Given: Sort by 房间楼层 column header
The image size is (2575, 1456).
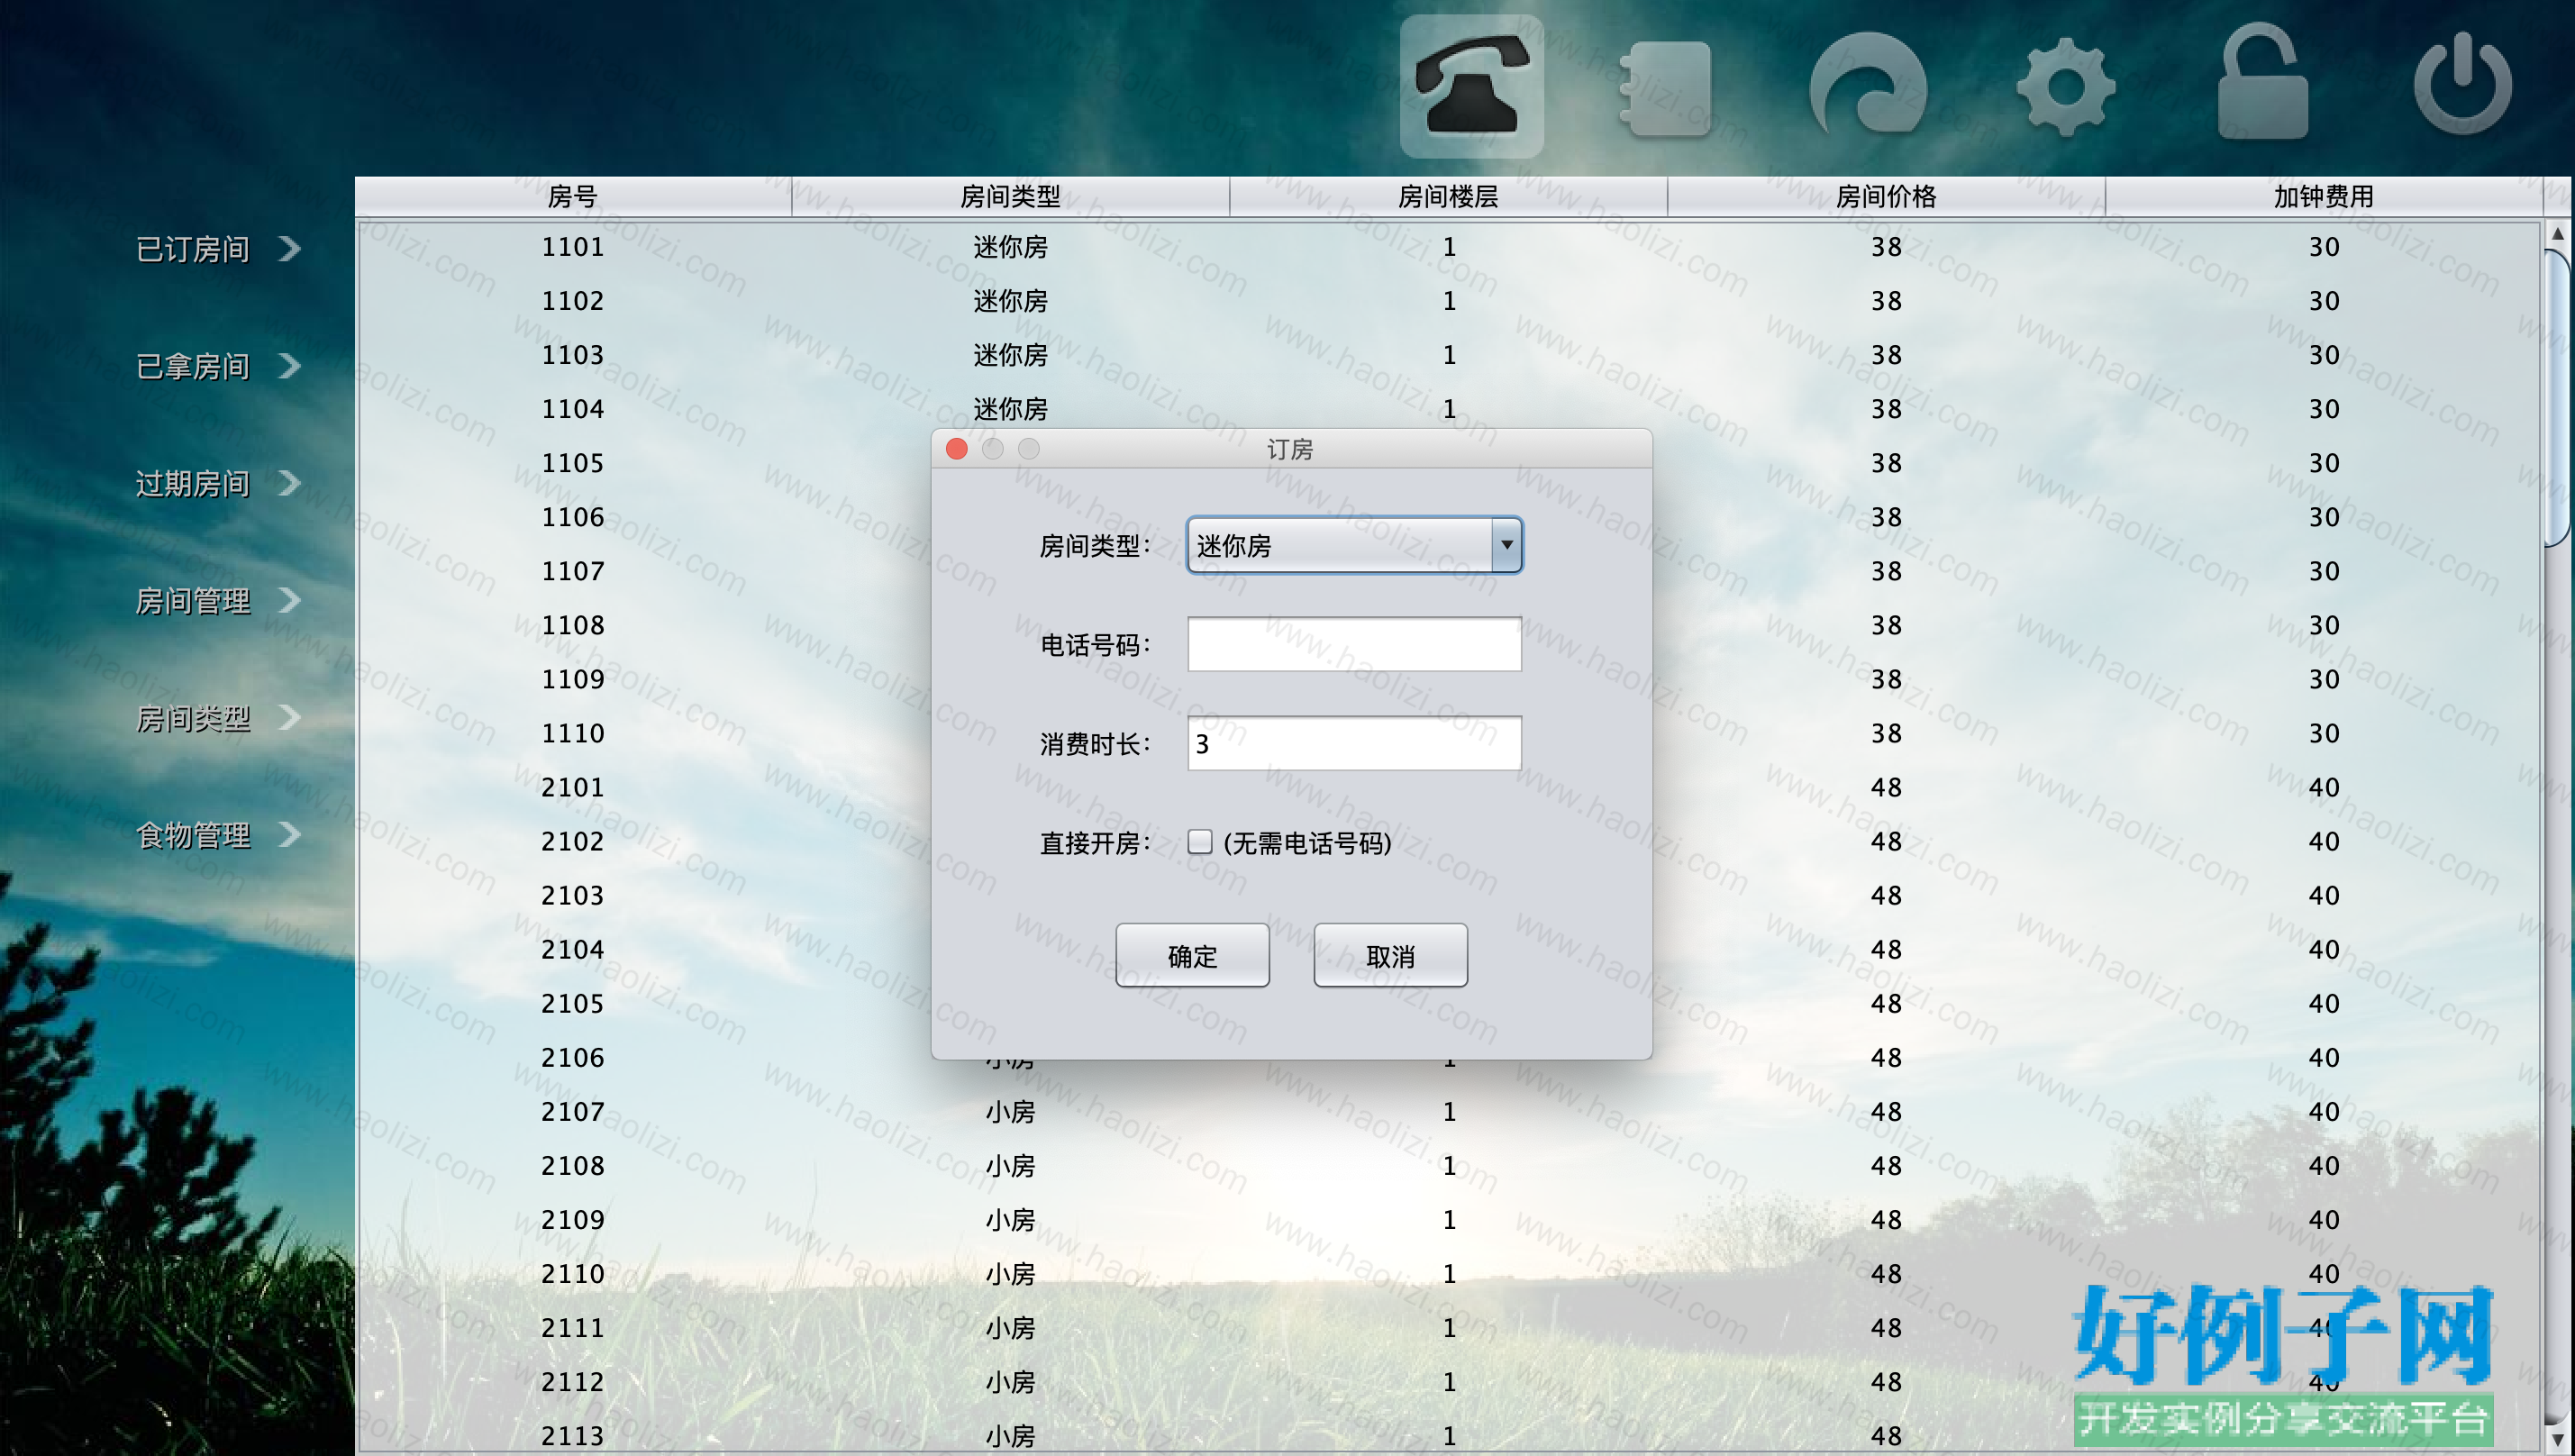Looking at the screenshot, I should (1448, 196).
